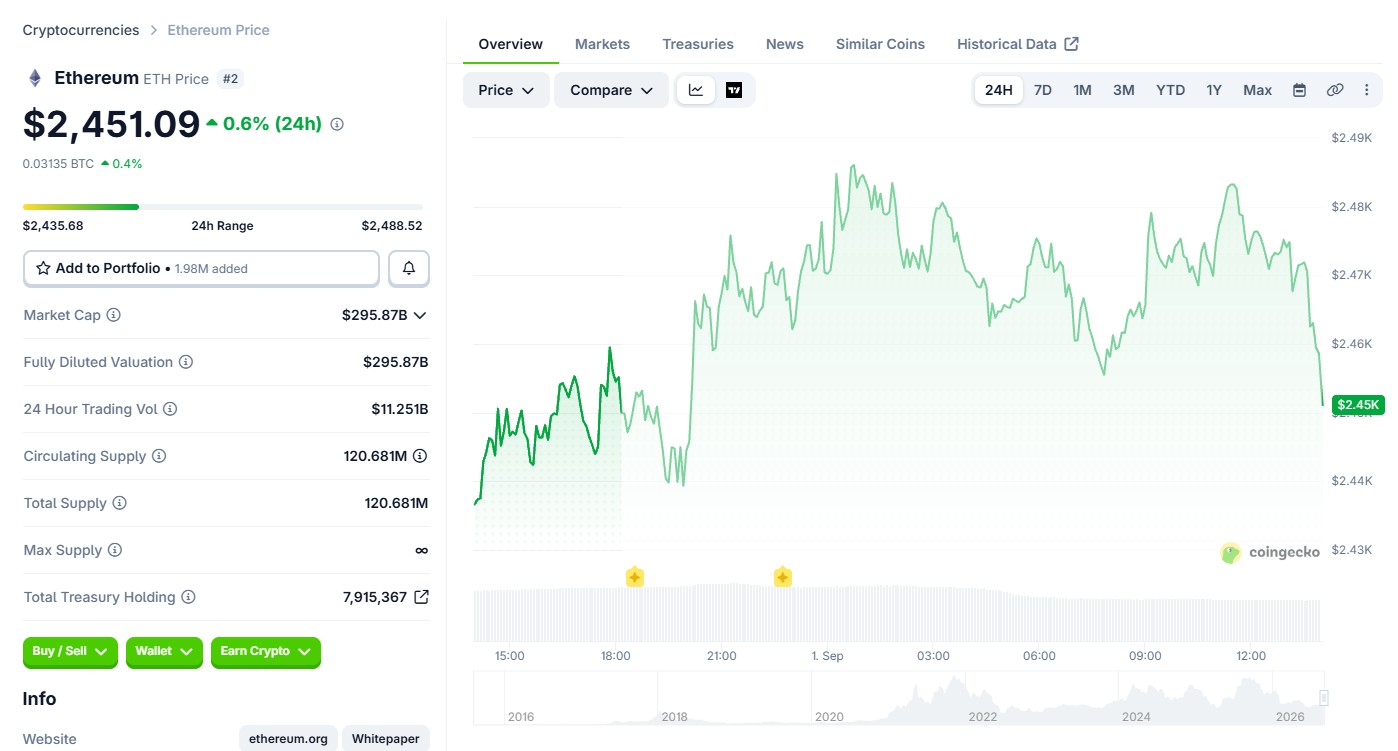Show 24 Hour Trading Vol info icon
The height and width of the screenshot is (751, 1398).
pyautogui.click(x=170, y=409)
